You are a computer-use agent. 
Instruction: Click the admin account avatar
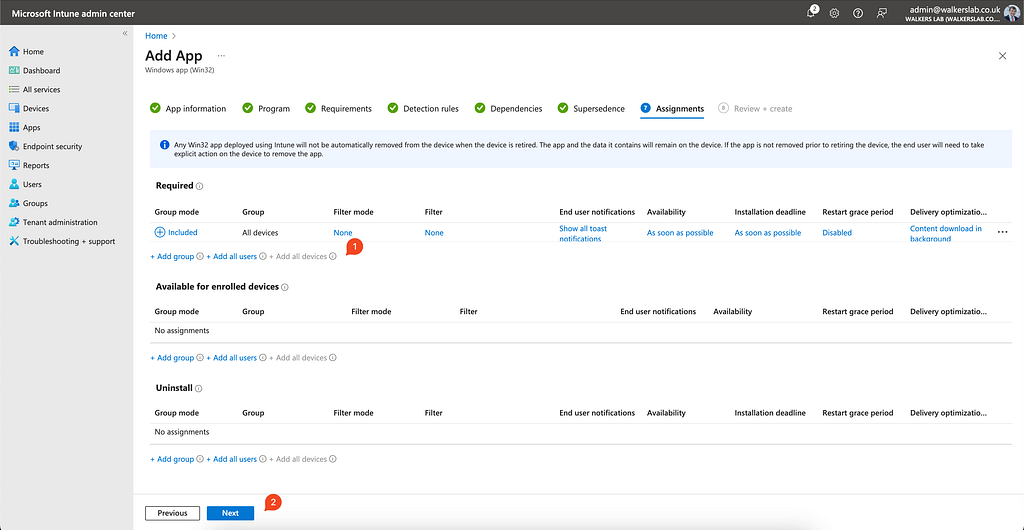click(1011, 13)
